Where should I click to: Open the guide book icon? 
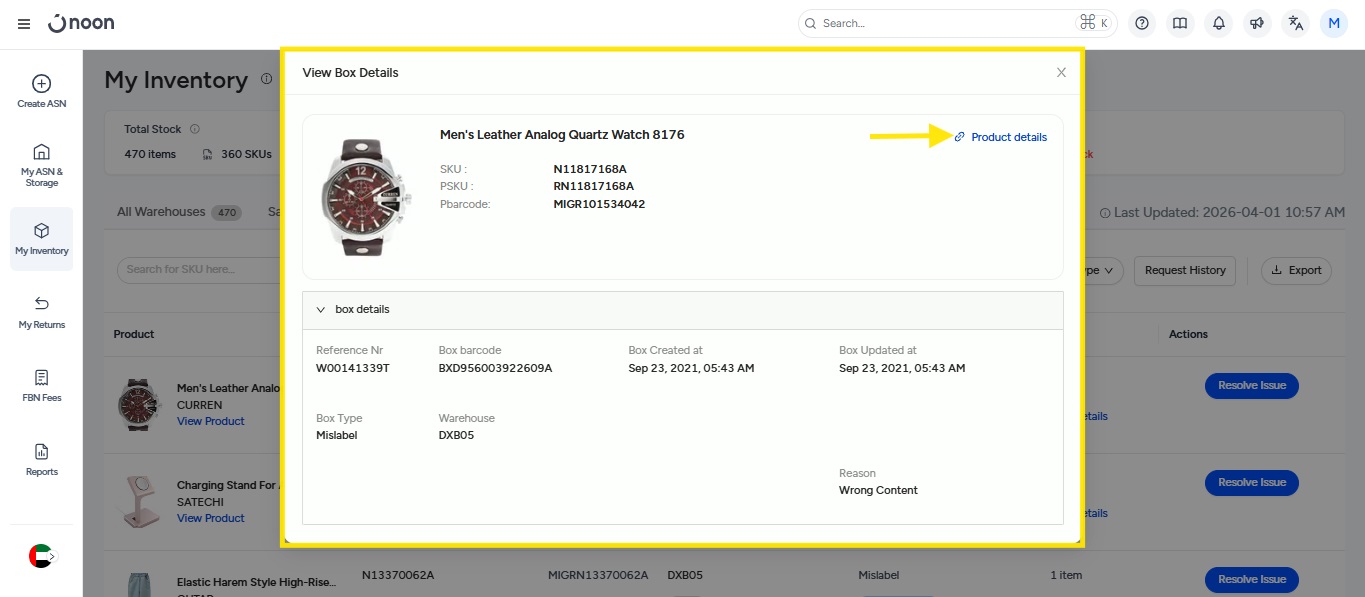click(x=1180, y=23)
